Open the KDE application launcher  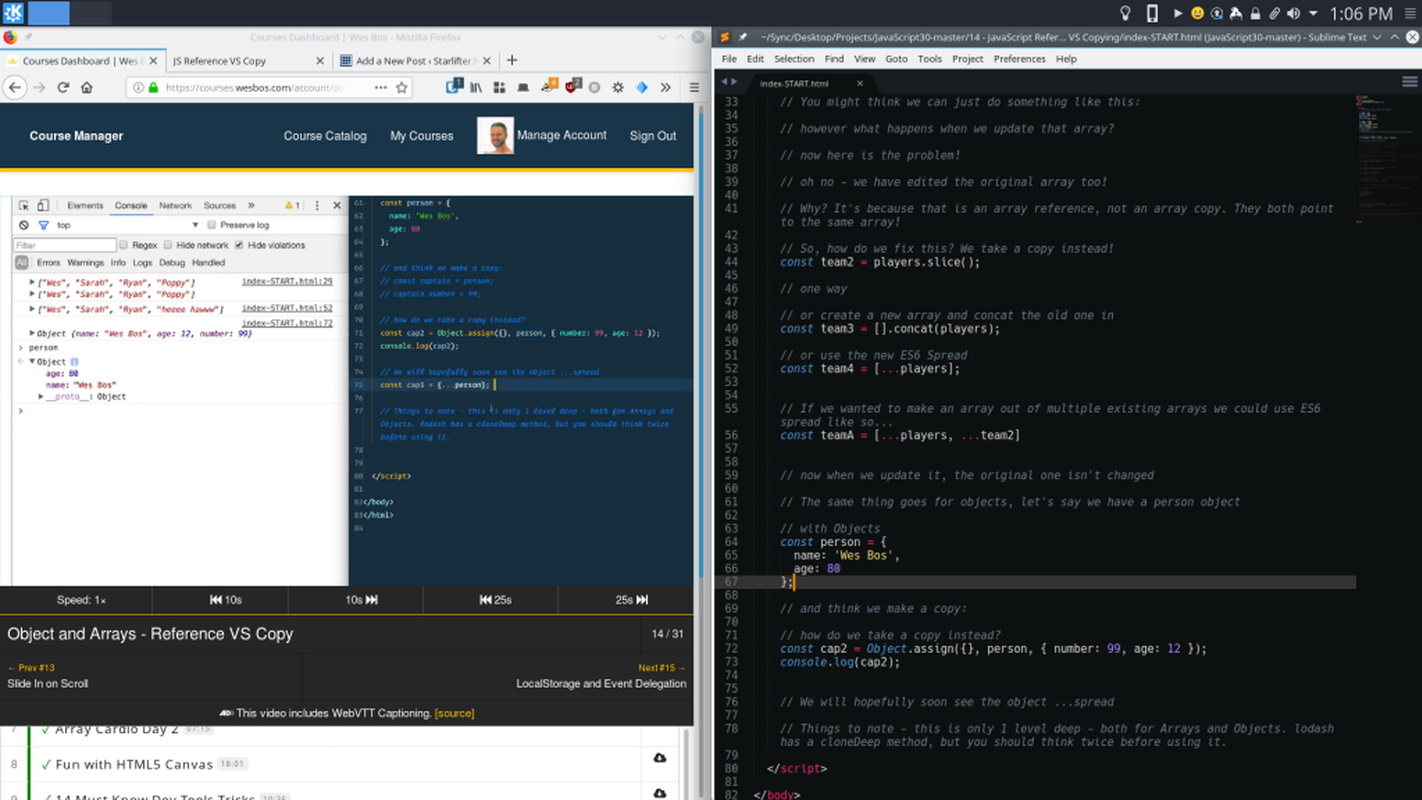point(13,13)
